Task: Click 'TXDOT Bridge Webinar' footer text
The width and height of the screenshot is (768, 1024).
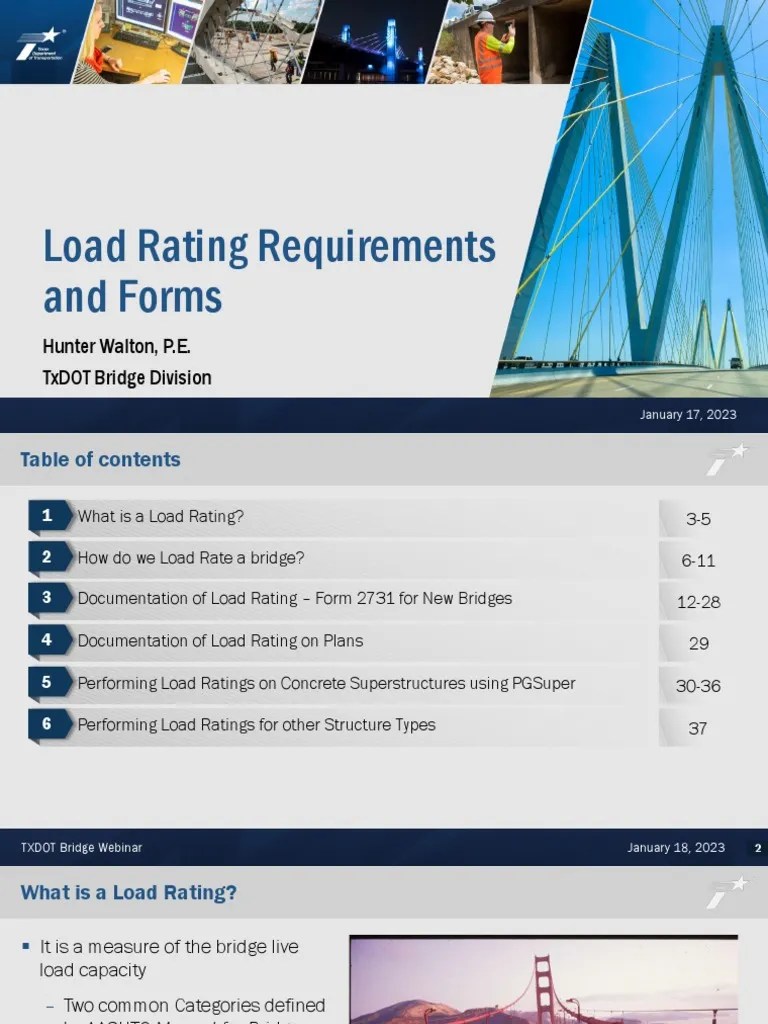Action: pyautogui.click(x=81, y=848)
